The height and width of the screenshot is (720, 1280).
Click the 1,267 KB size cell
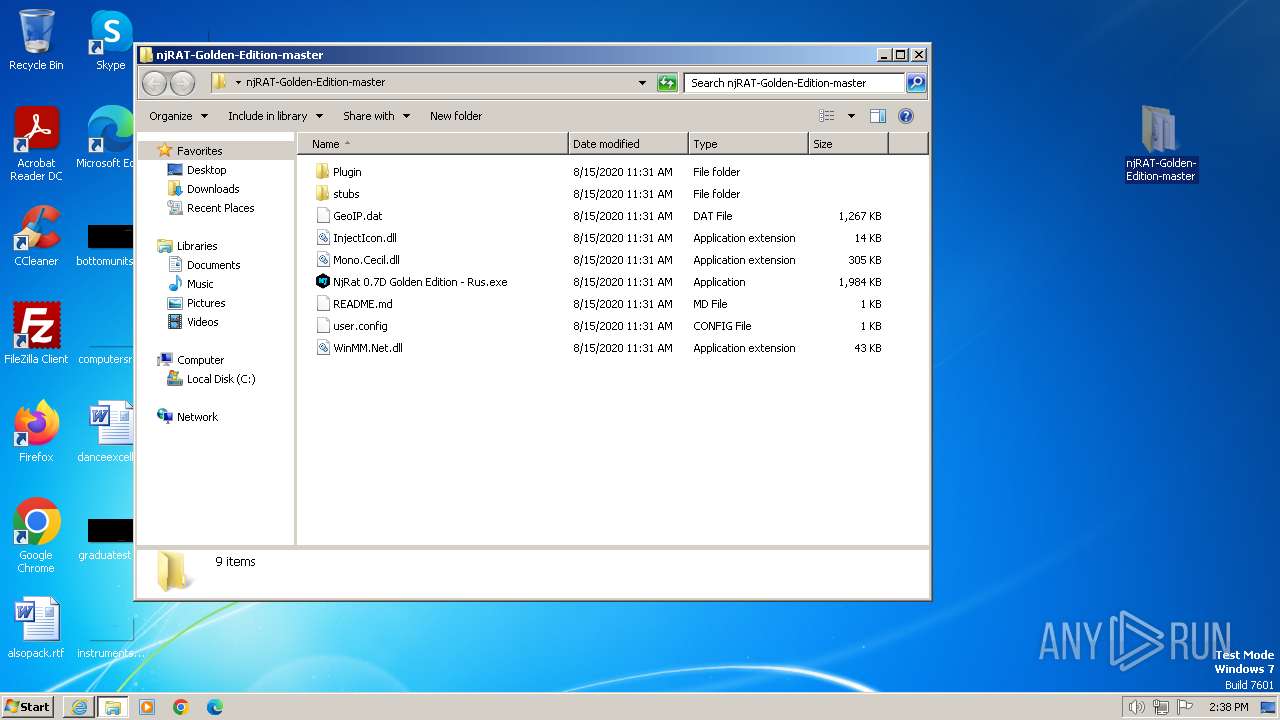pyautogui.click(x=860, y=216)
